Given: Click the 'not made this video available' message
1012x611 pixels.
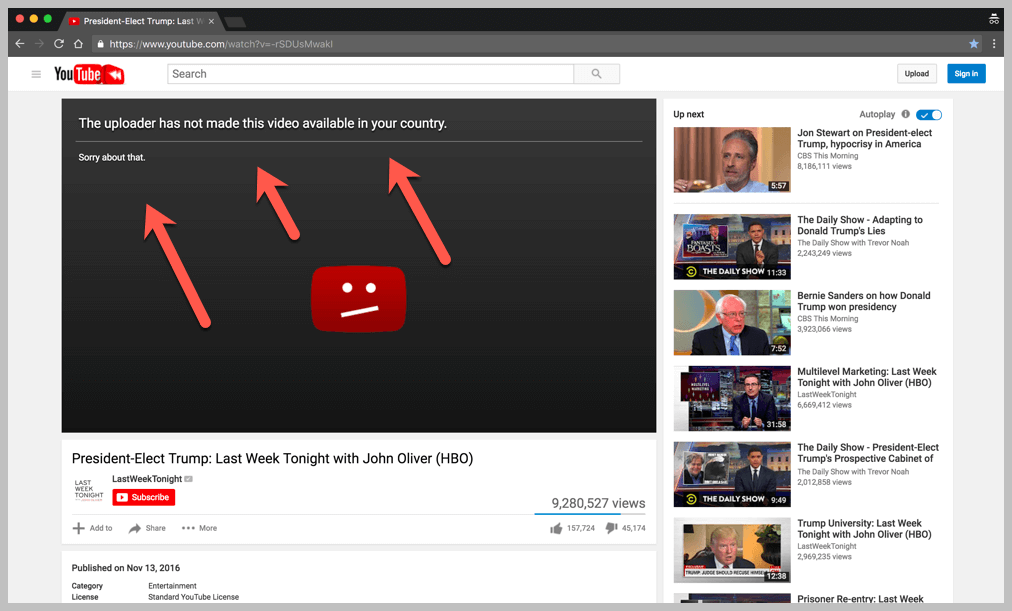Looking at the screenshot, I should [x=262, y=123].
